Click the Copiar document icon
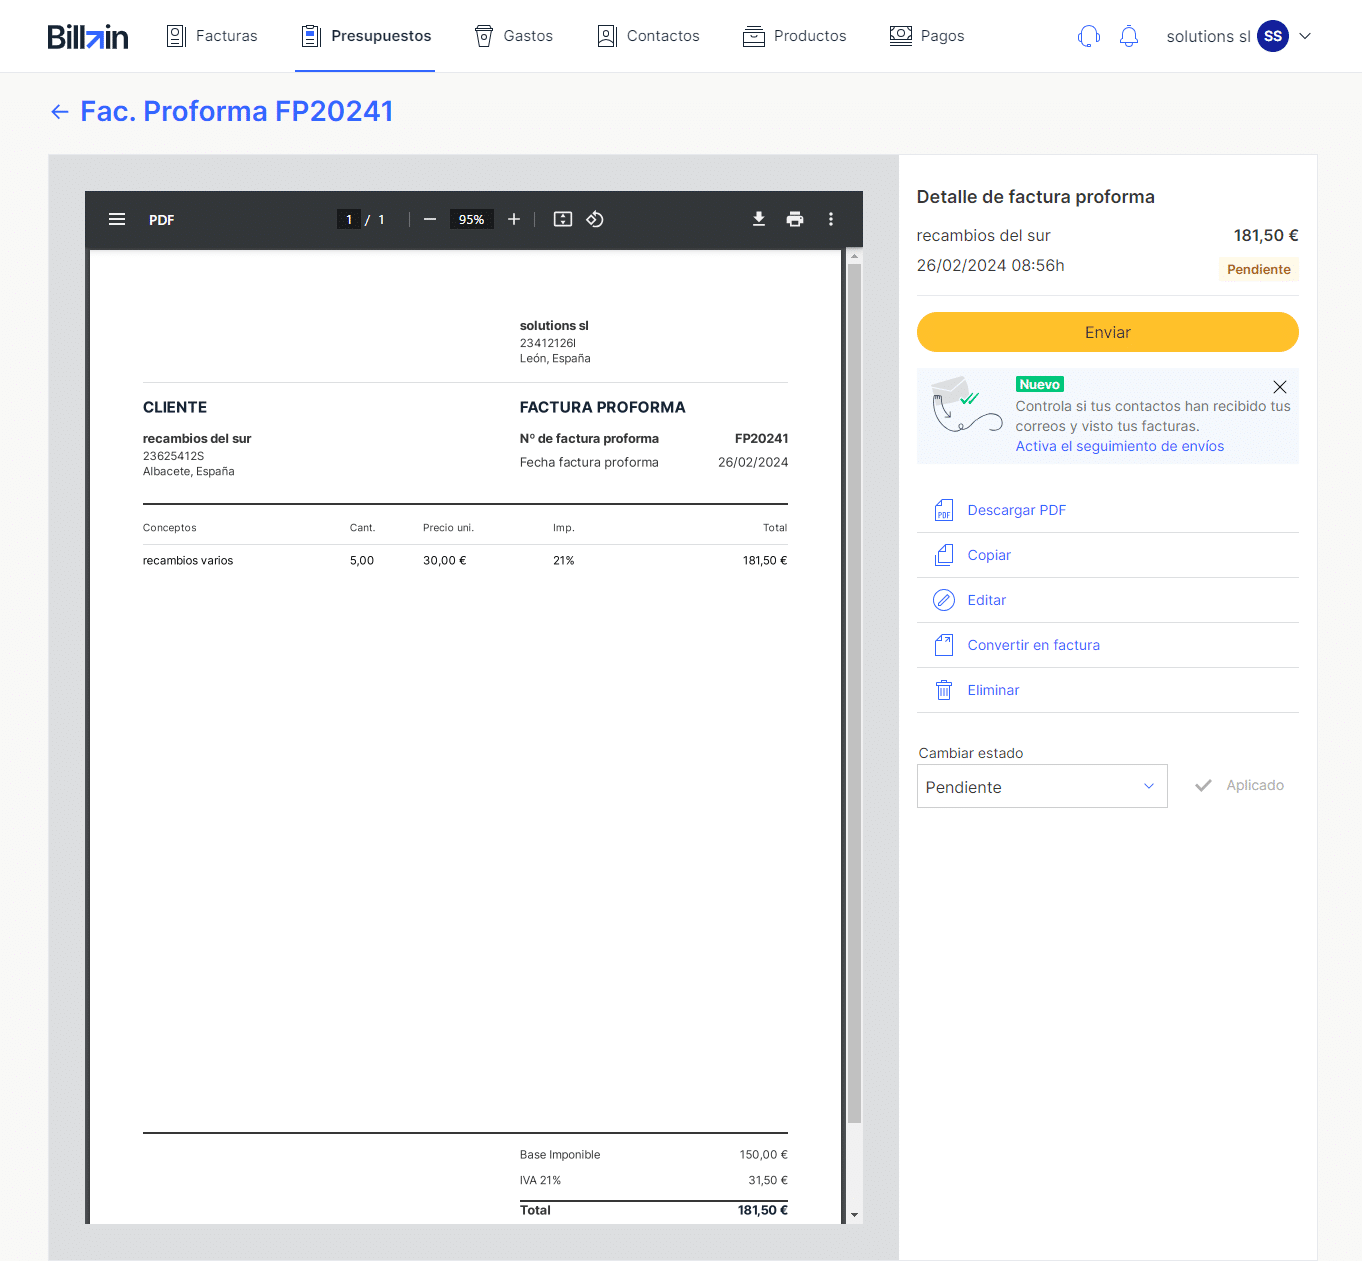The width and height of the screenshot is (1362, 1261). pyautogui.click(x=944, y=555)
